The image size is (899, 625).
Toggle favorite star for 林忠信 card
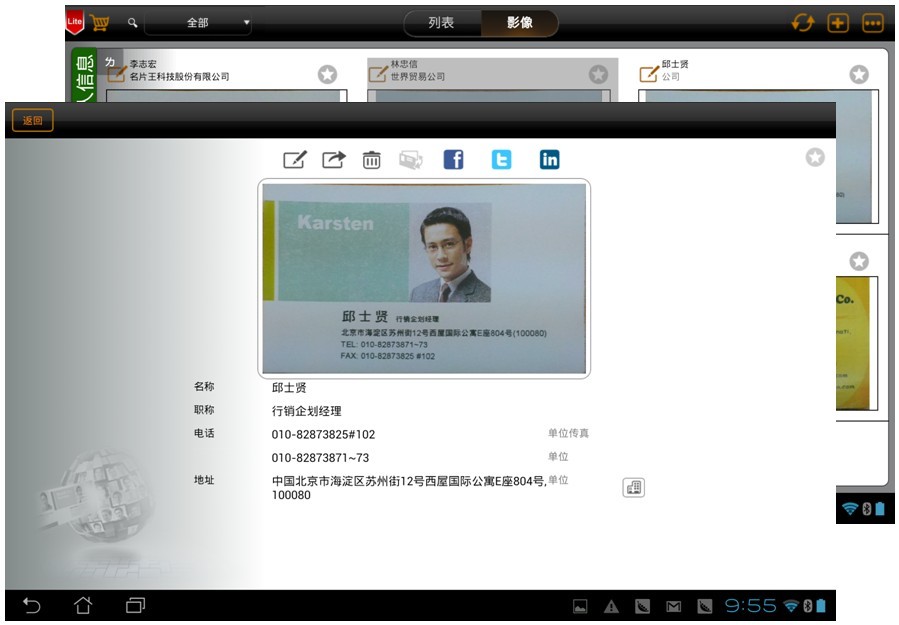point(598,74)
